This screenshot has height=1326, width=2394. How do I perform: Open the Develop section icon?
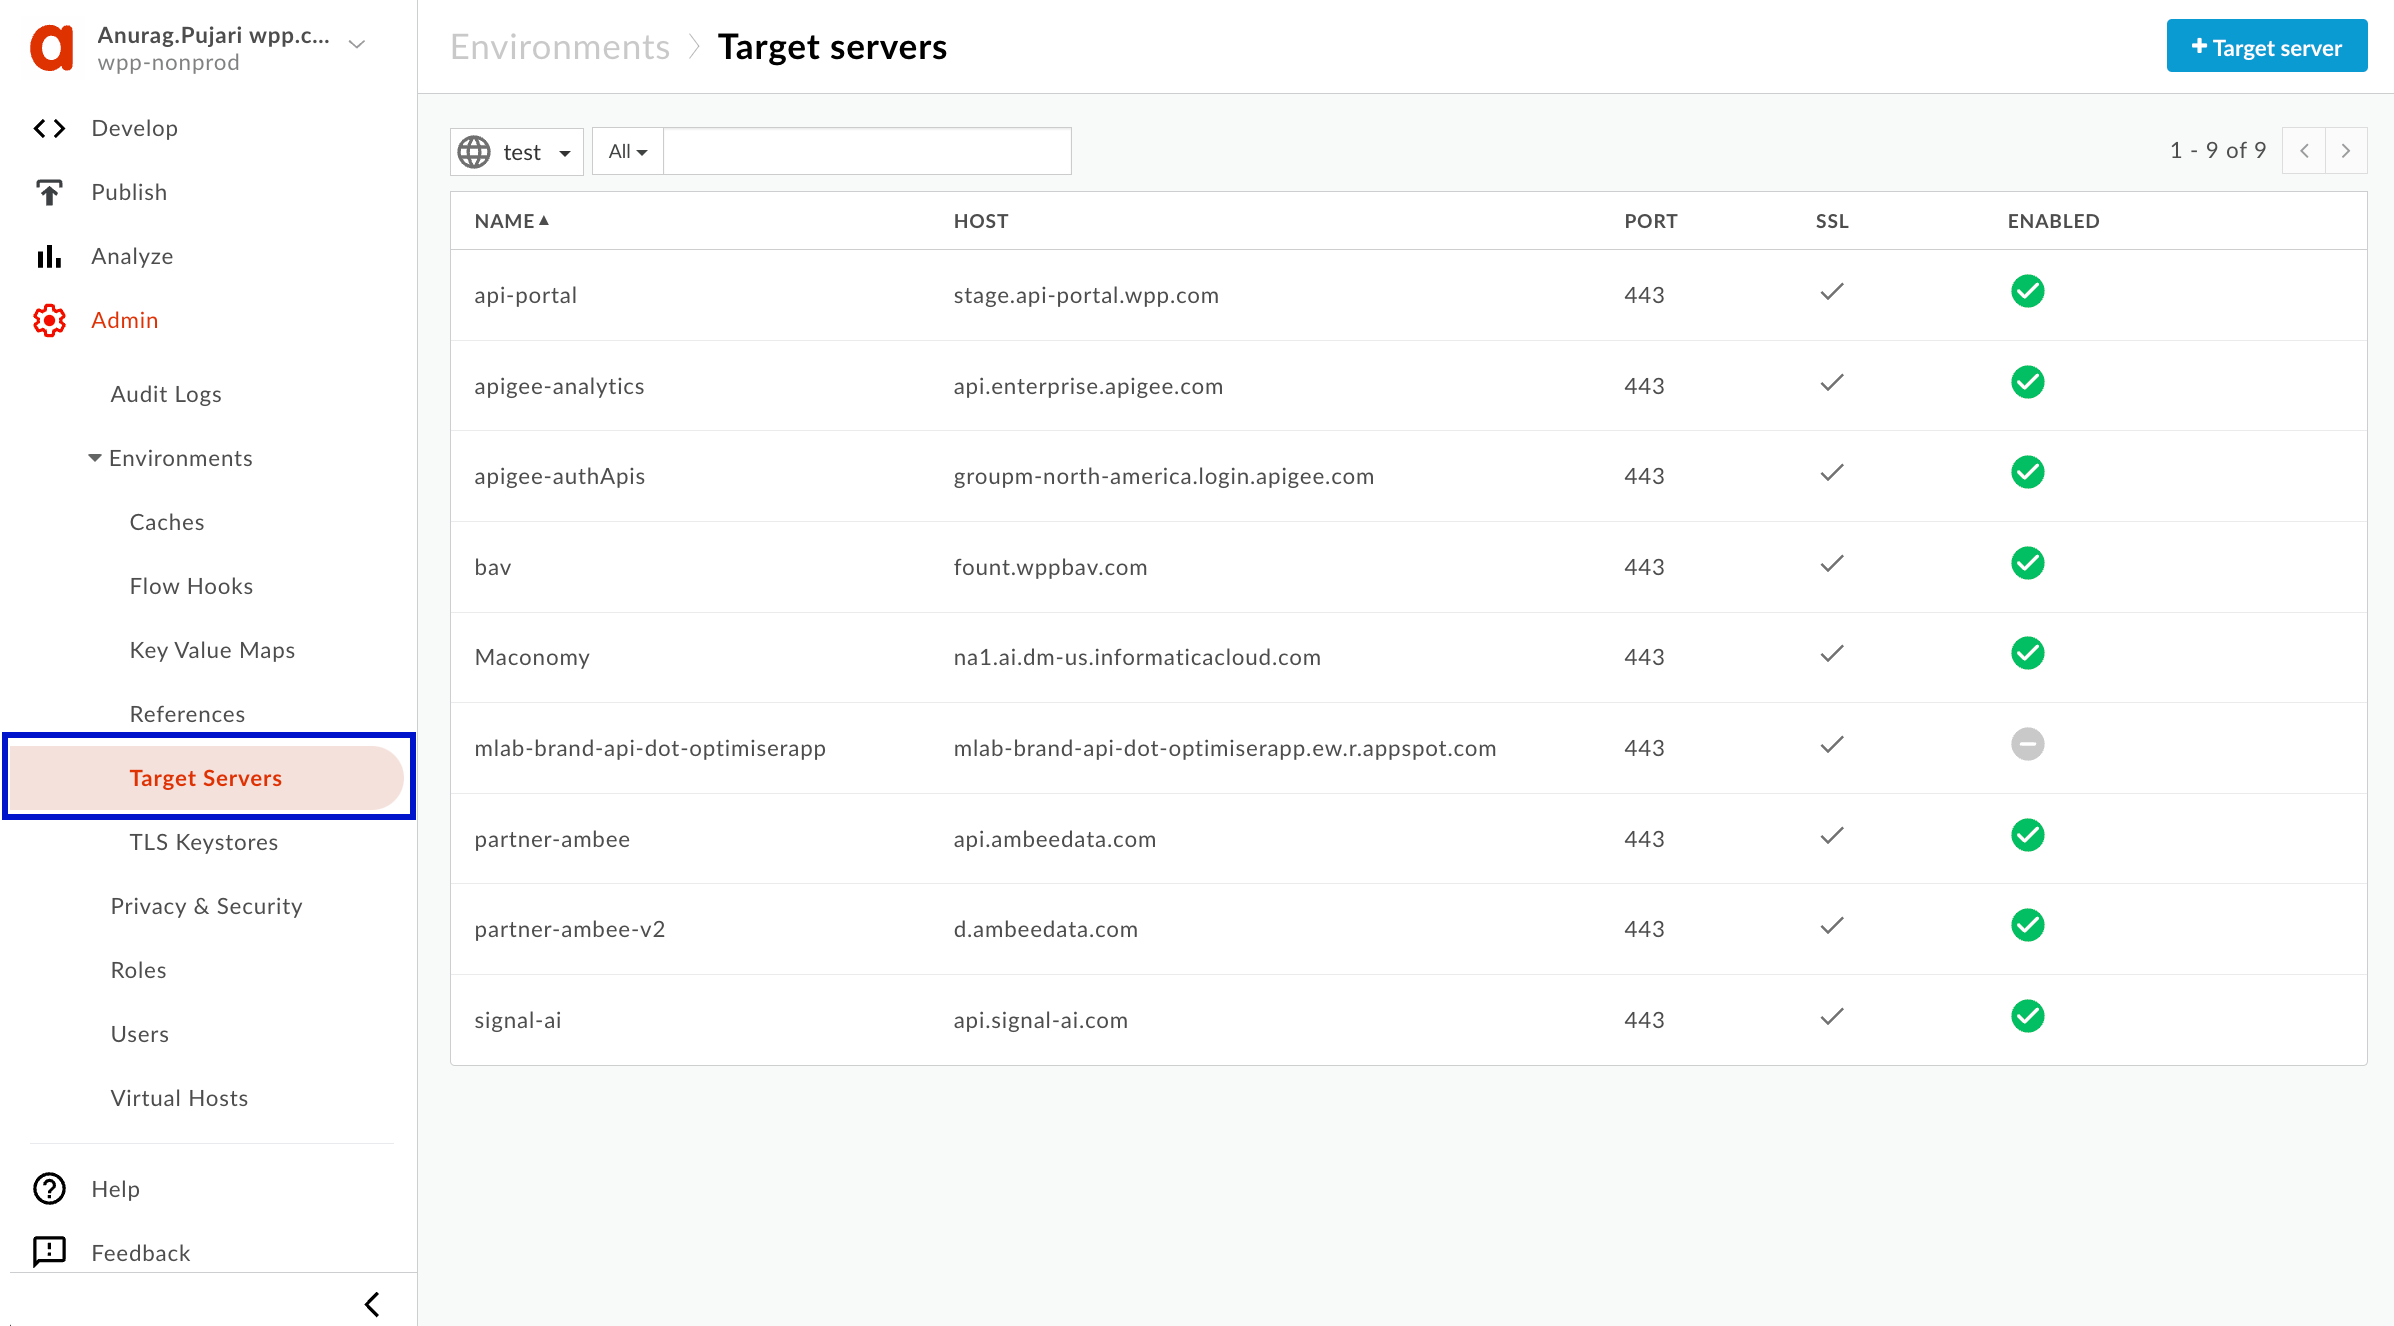[x=49, y=128]
